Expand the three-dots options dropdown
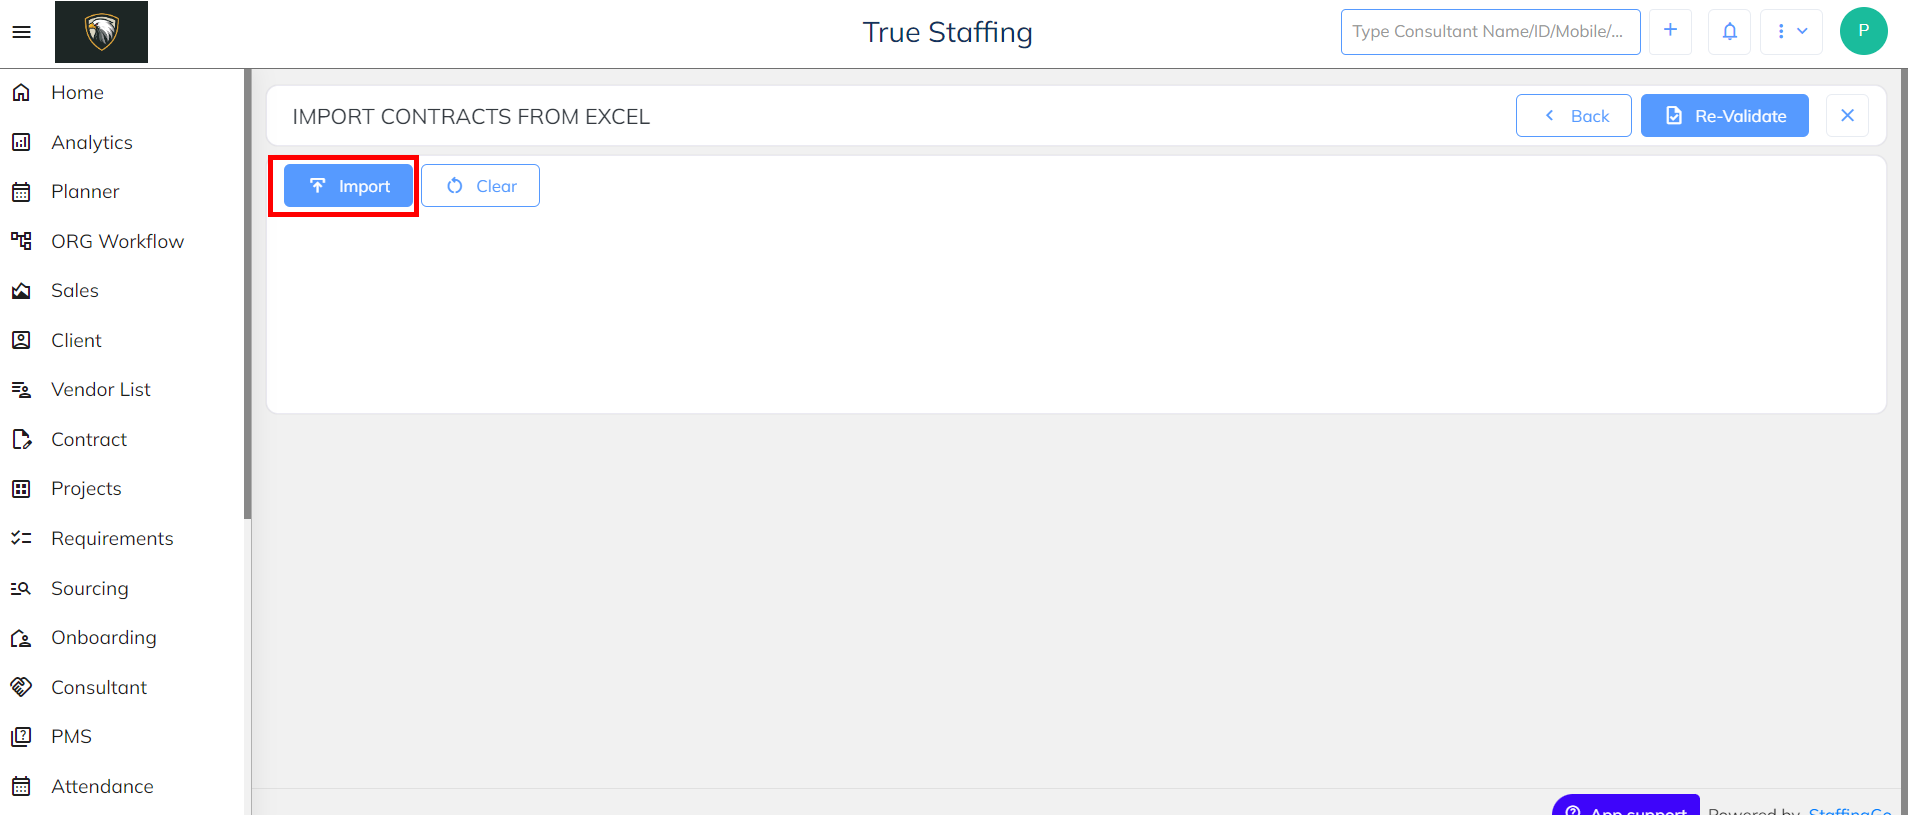 click(x=1791, y=32)
